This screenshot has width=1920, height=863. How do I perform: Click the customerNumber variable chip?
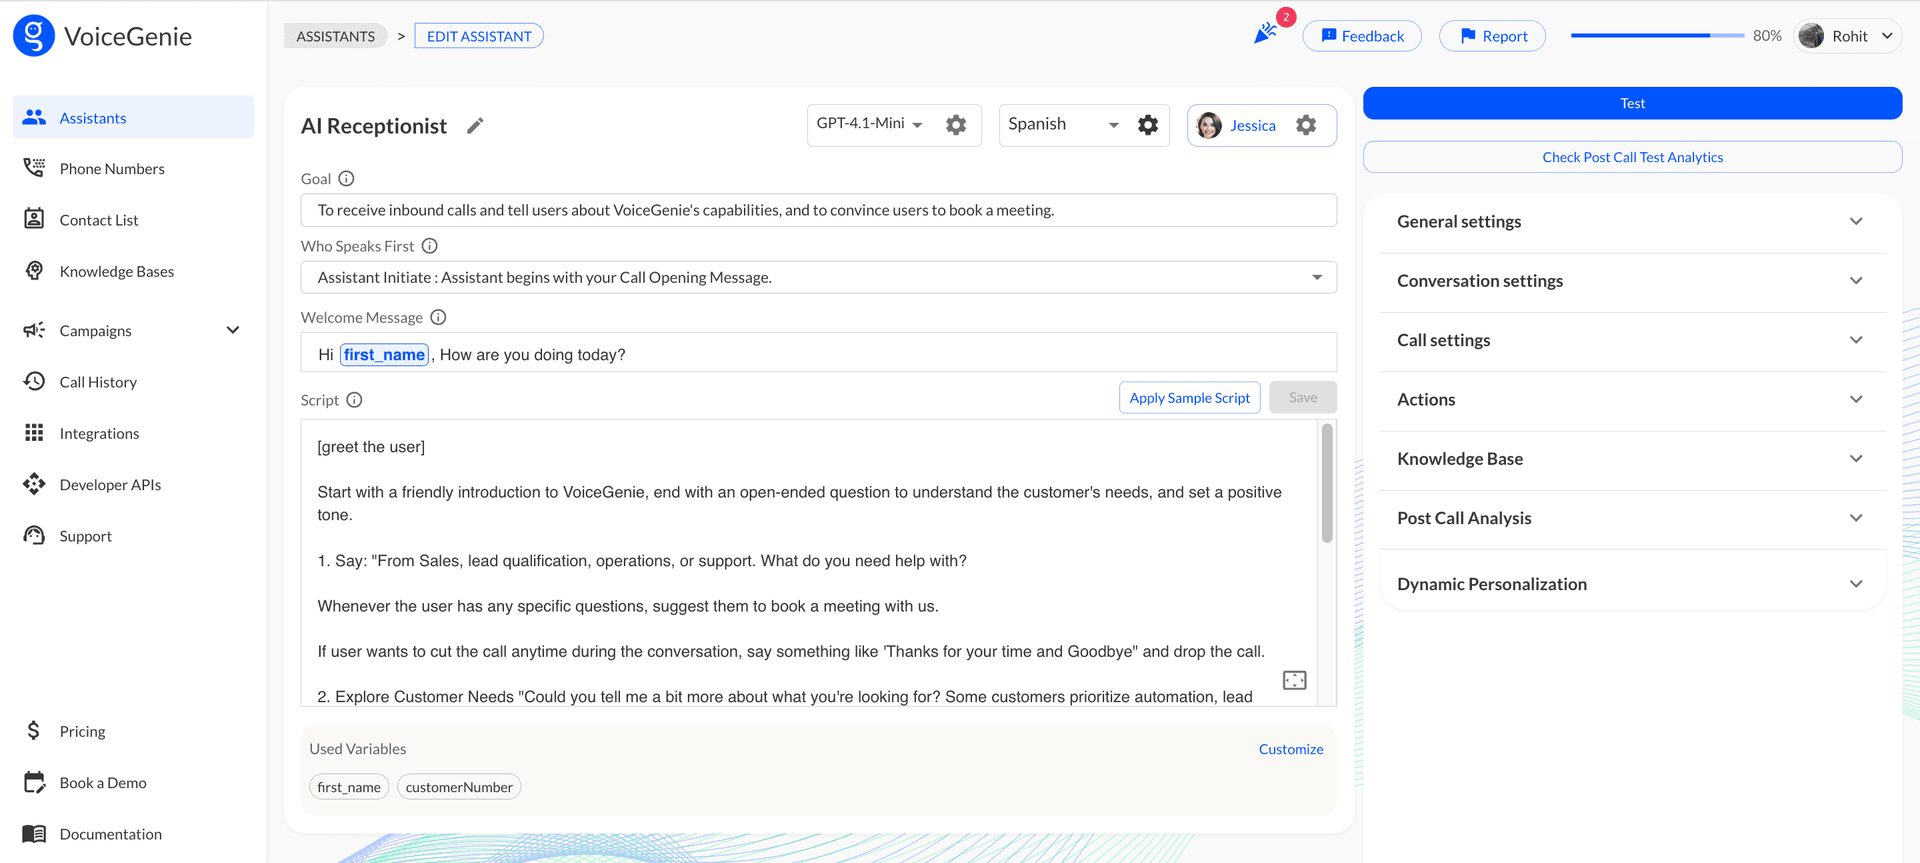click(459, 787)
